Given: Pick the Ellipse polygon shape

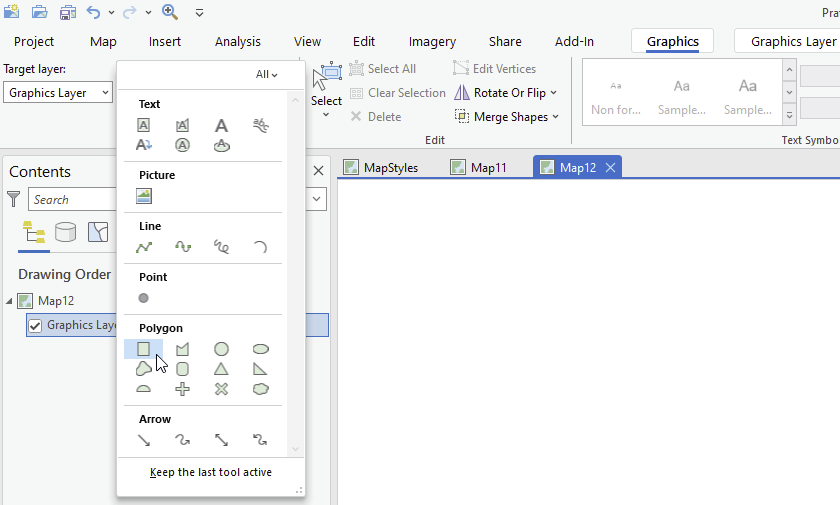Looking at the screenshot, I should 260,349.
